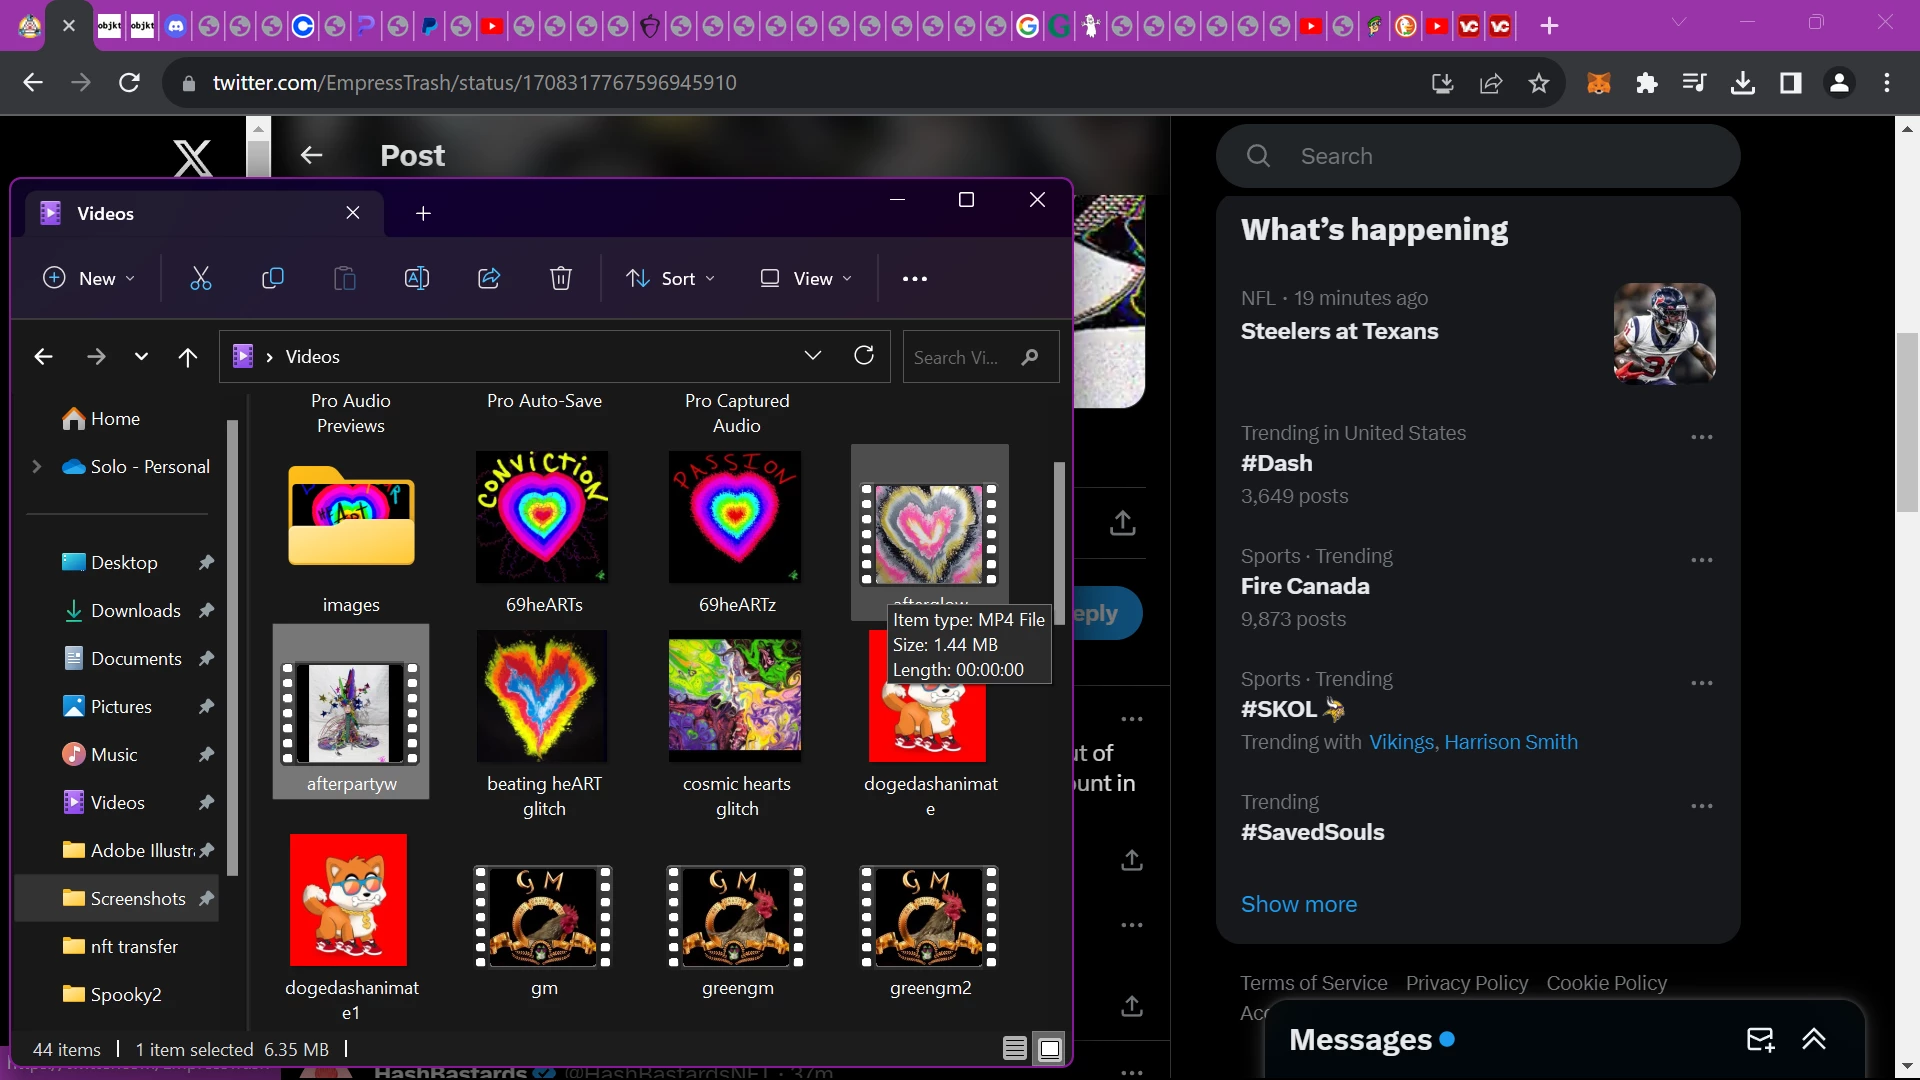1920x1080 pixels.
Task: Click the Delete trash can icon
Action: point(561,279)
